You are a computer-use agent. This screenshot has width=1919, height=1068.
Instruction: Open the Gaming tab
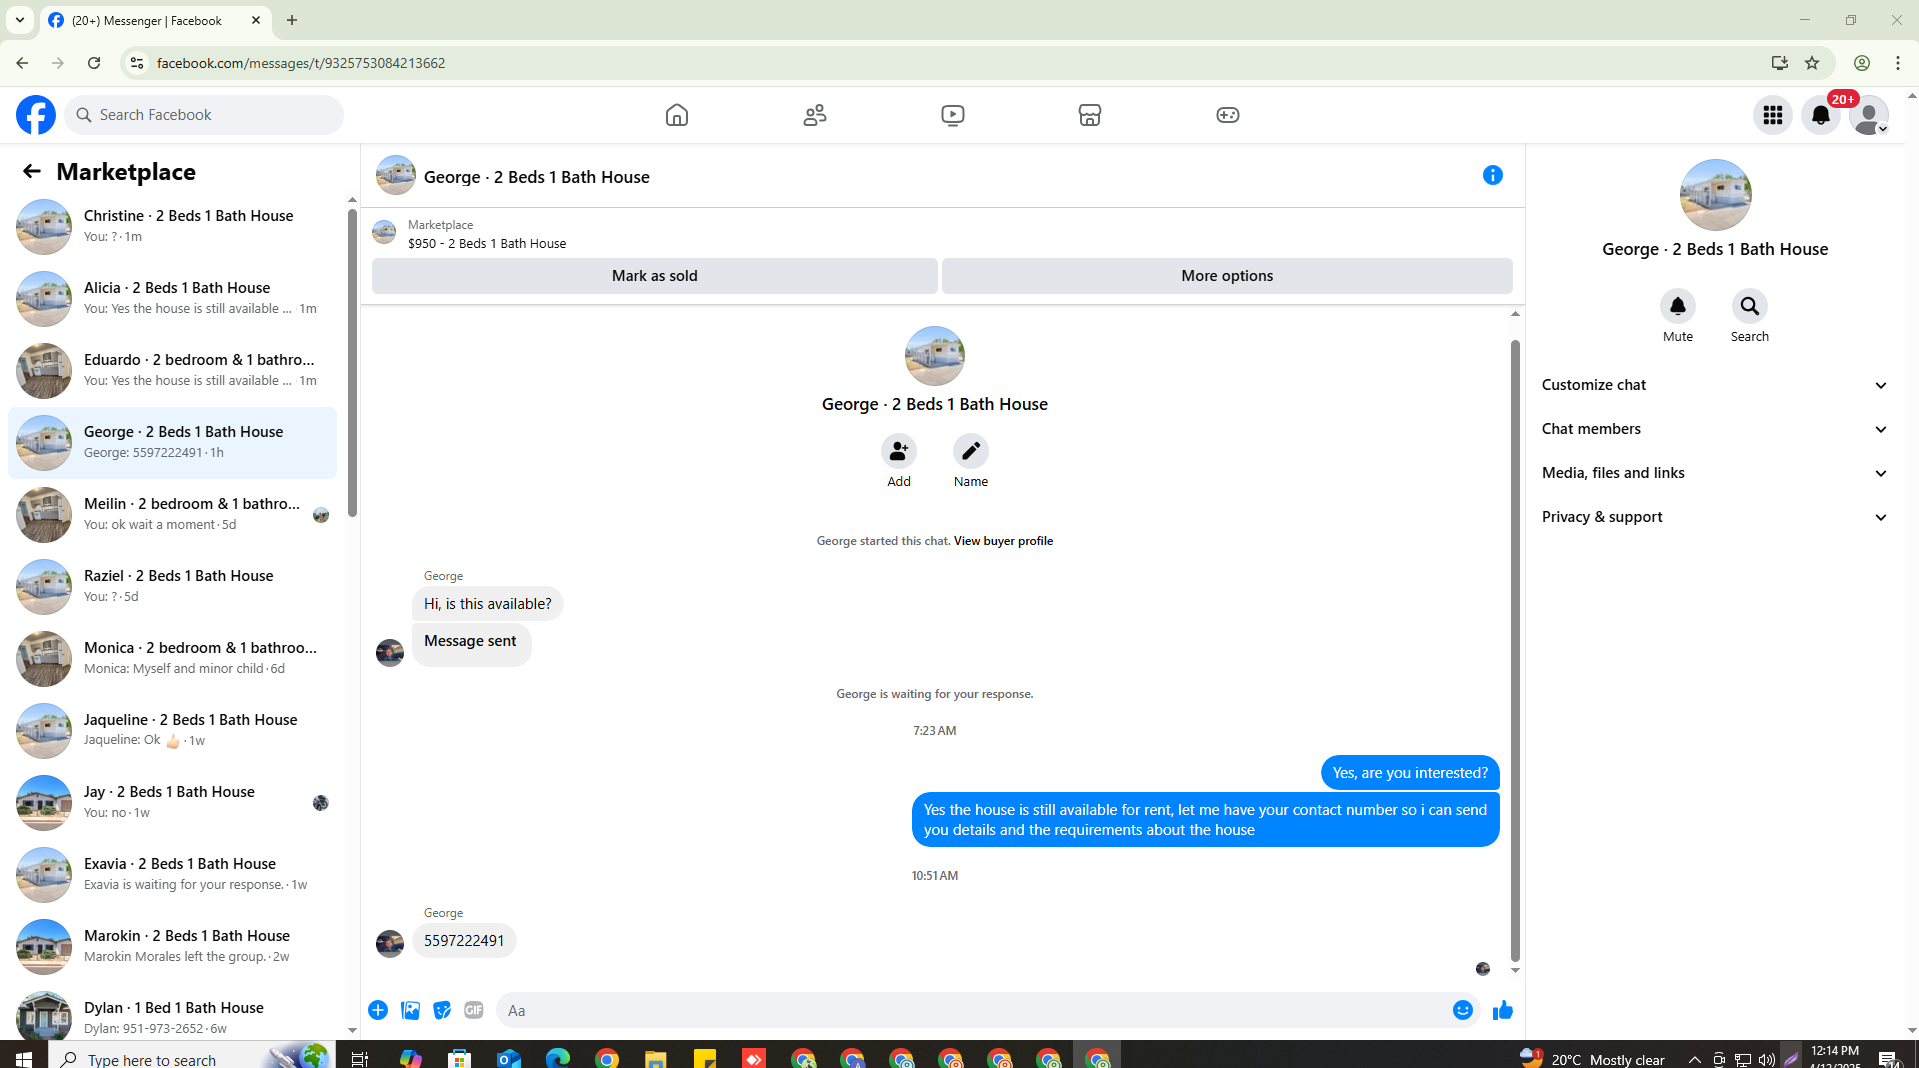coord(1228,115)
